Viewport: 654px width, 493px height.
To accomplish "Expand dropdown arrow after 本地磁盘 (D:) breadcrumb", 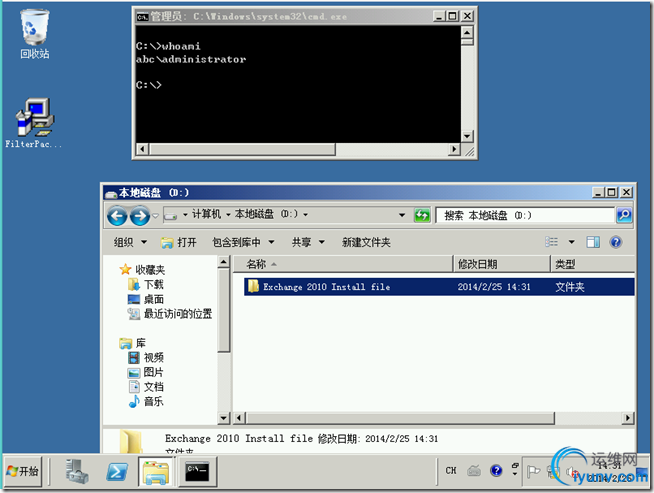I will click(305, 215).
